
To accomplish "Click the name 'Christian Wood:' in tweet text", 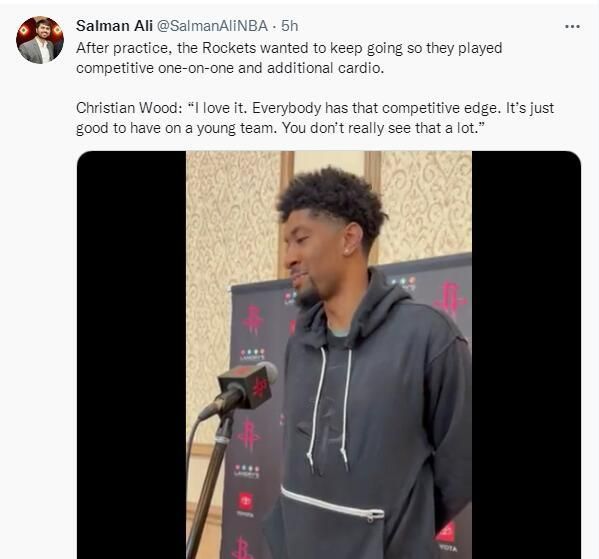I will (129, 108).
